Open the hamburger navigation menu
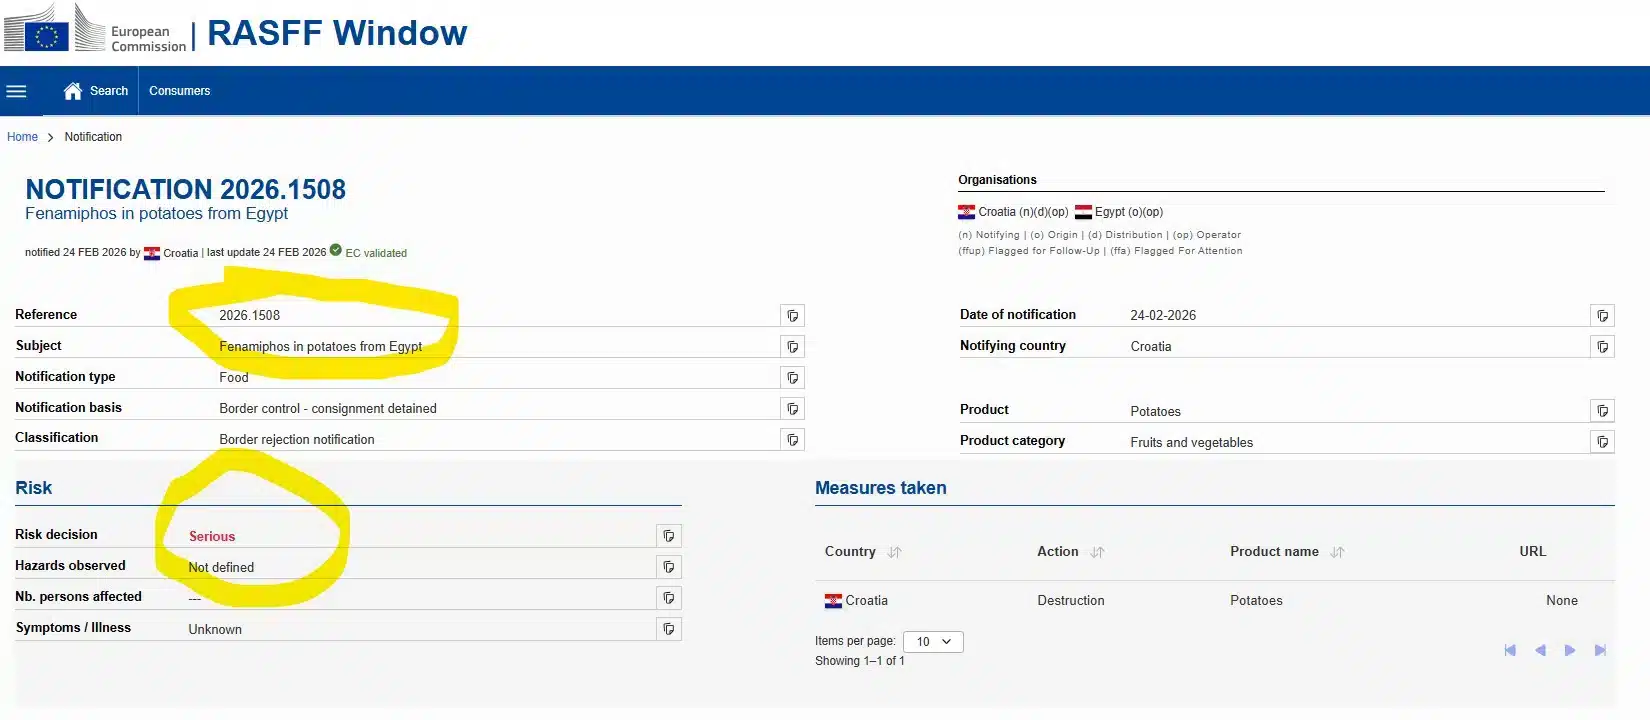Image resolution: width=1650 pixels, height=720 pixels. click(16, 91)
